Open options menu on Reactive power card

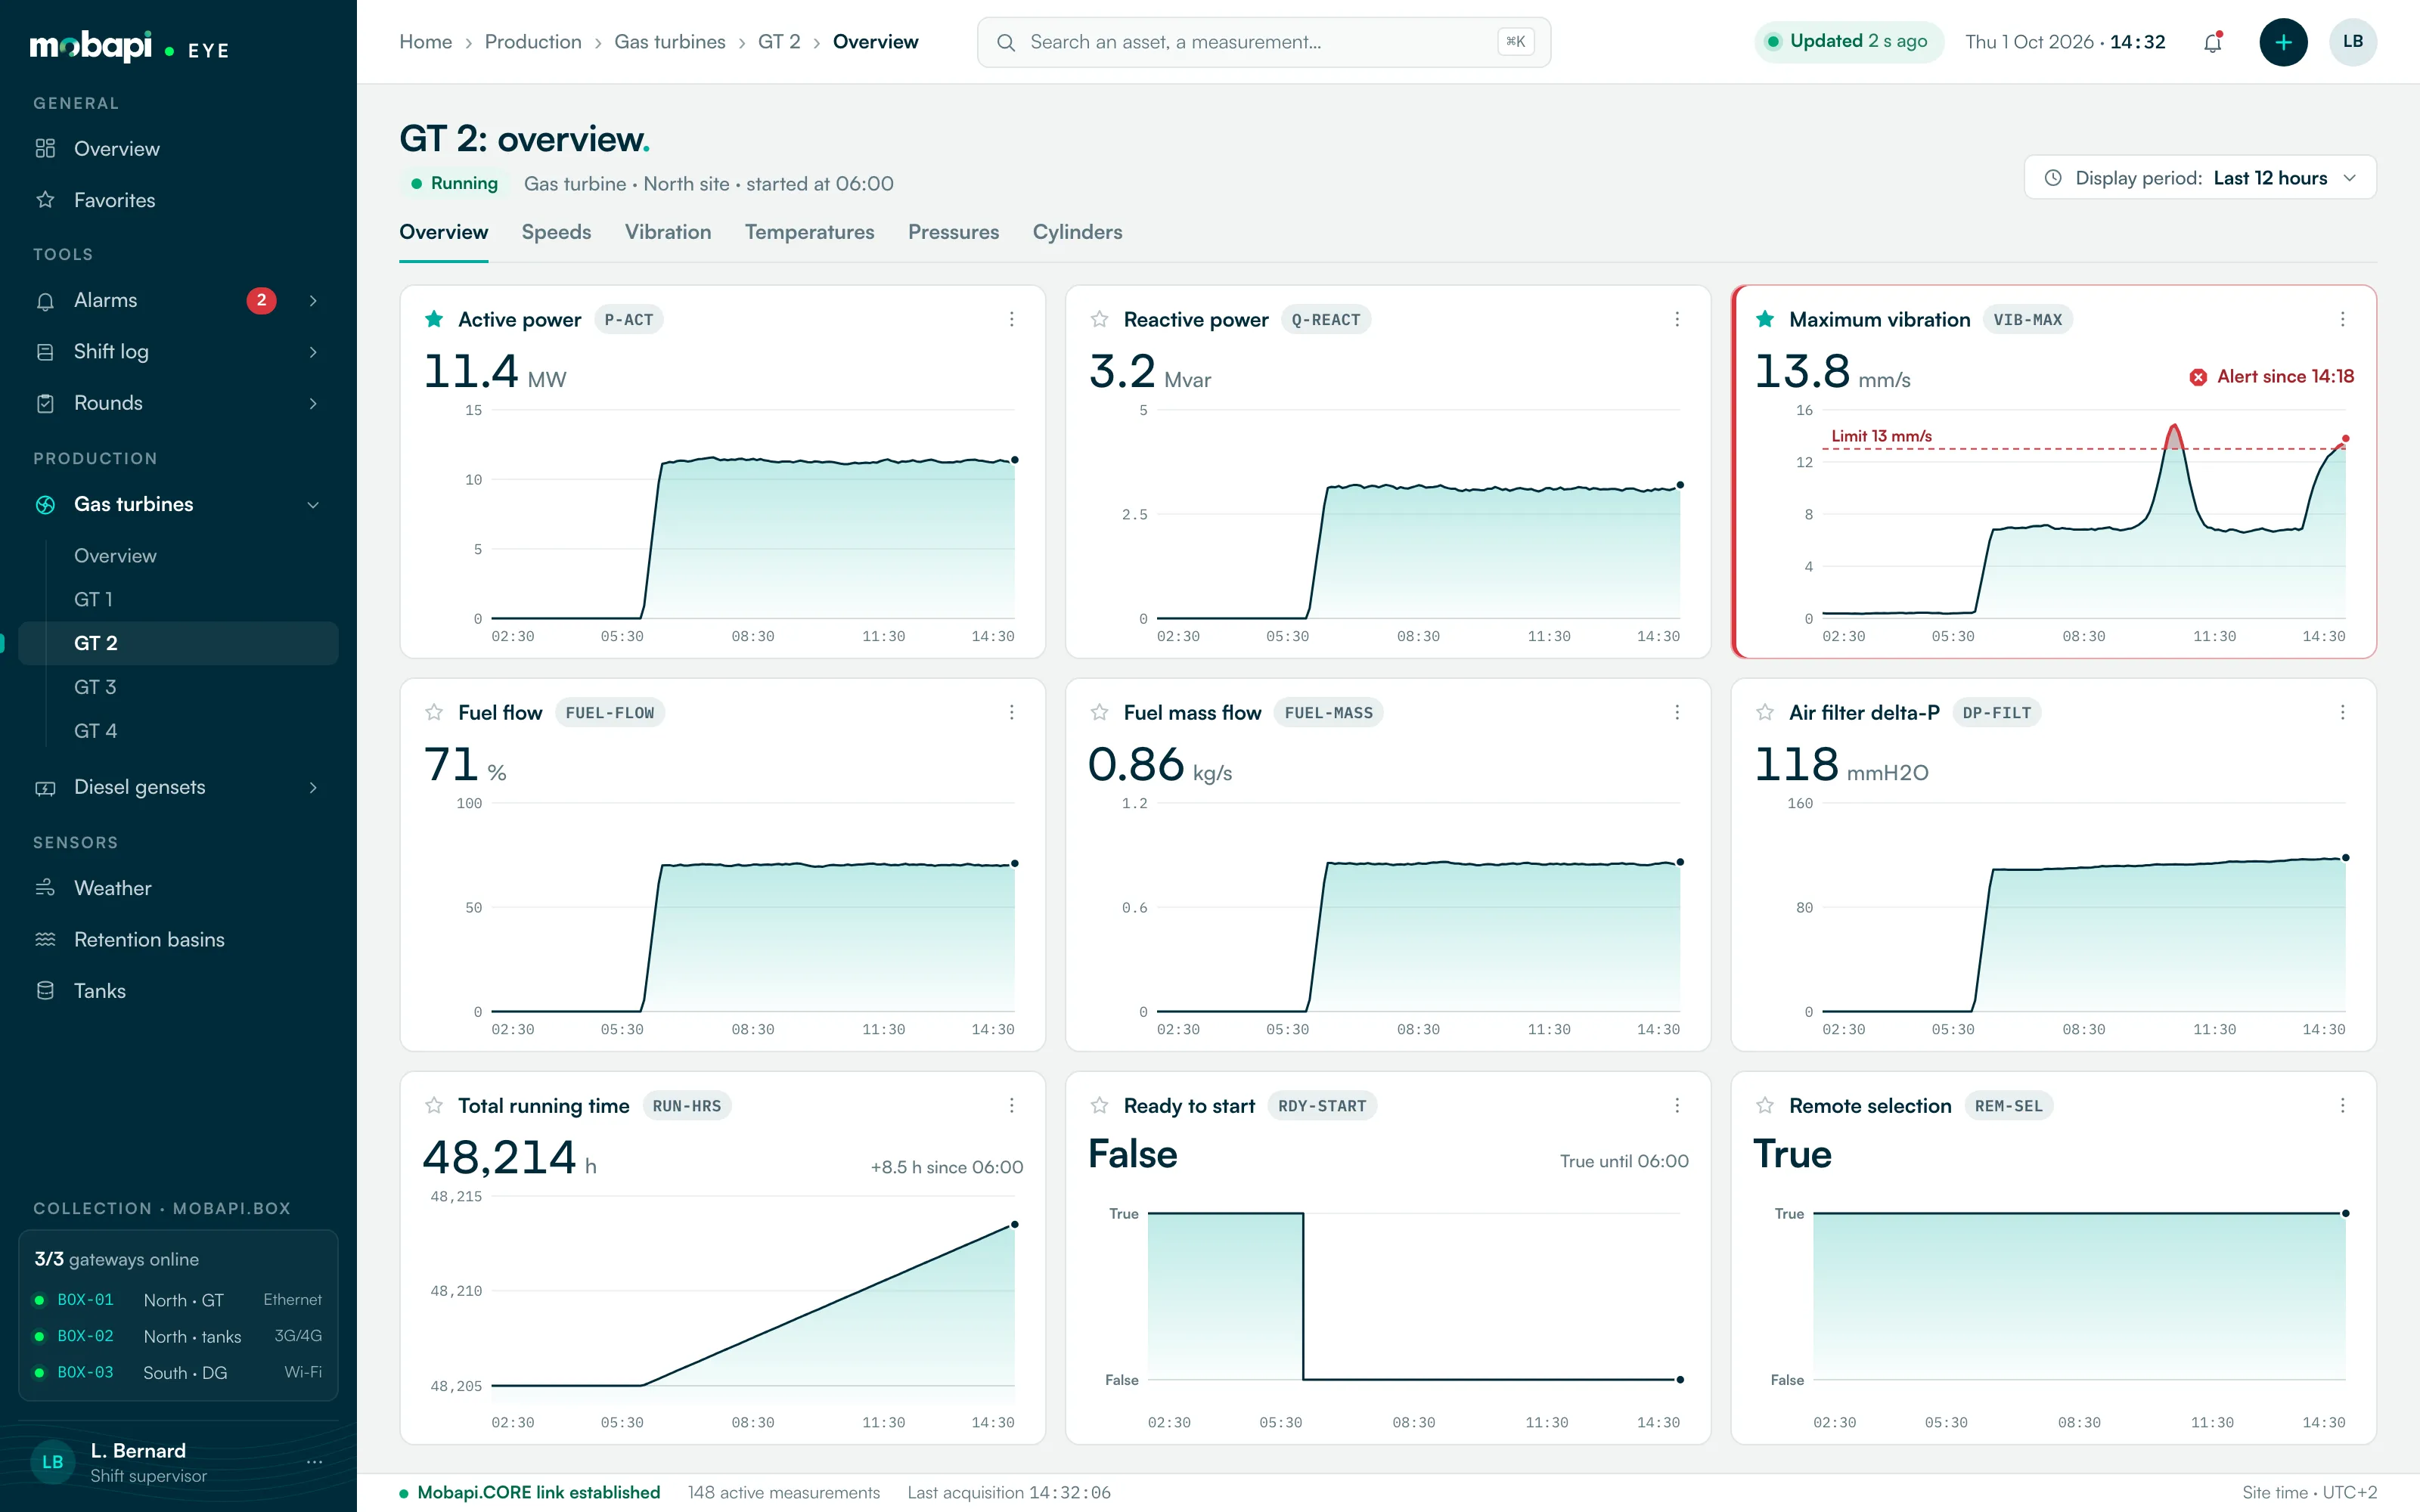(x=1677, y=319)
